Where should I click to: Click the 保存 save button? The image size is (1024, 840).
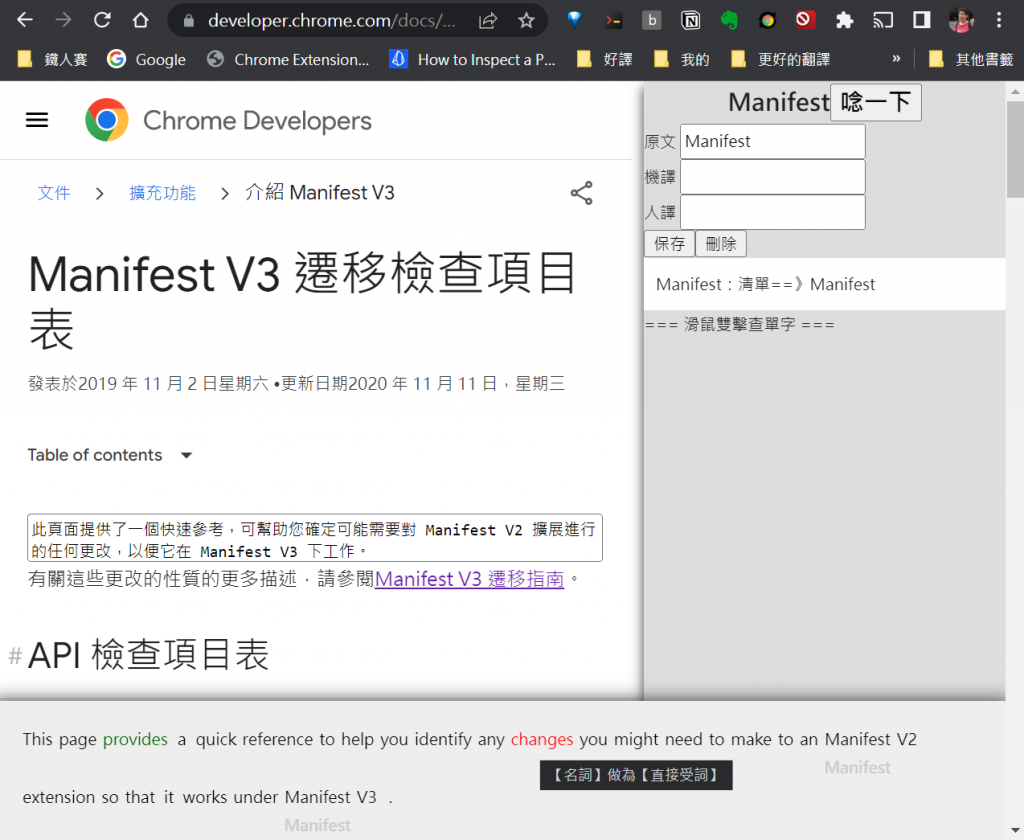click(669, 244)
